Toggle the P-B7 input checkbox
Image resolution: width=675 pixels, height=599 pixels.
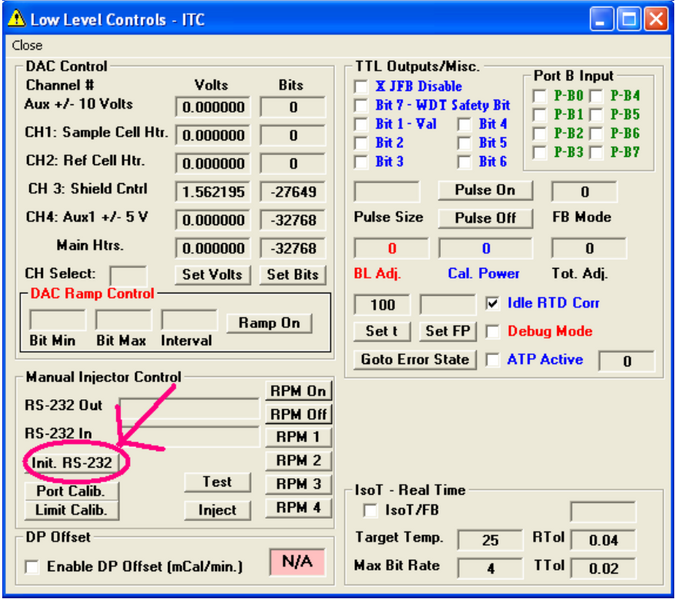click(596, 152)
